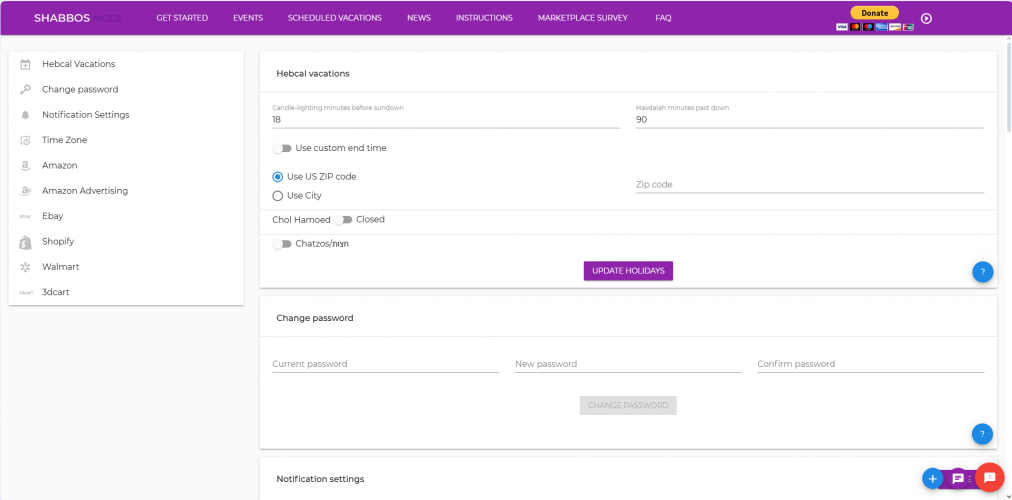The image size is (1012, 500).
Task: Toggle the Chol Hamoed Closed switch
Action: point(343,220)
